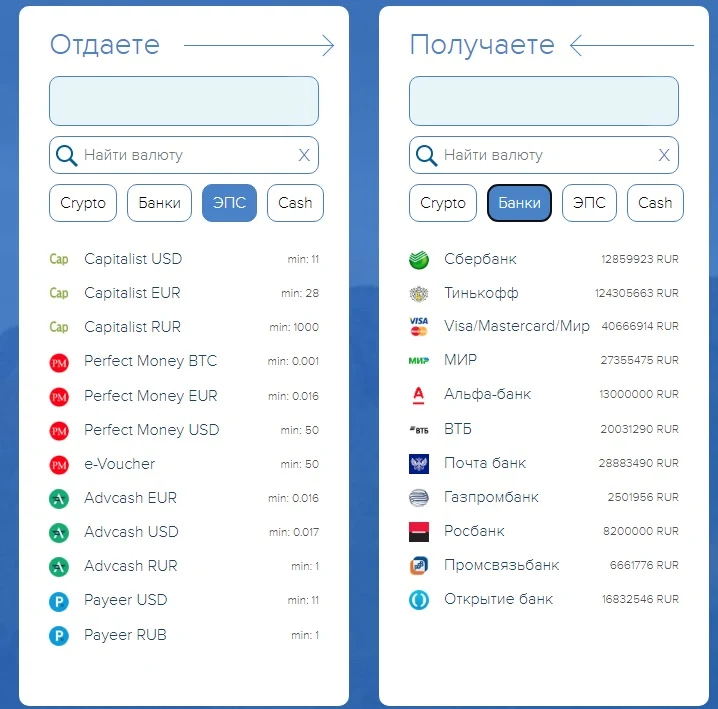Click the Advcash USD green icon
This screenshot has width=718, height=709.
tap(59, 533)
